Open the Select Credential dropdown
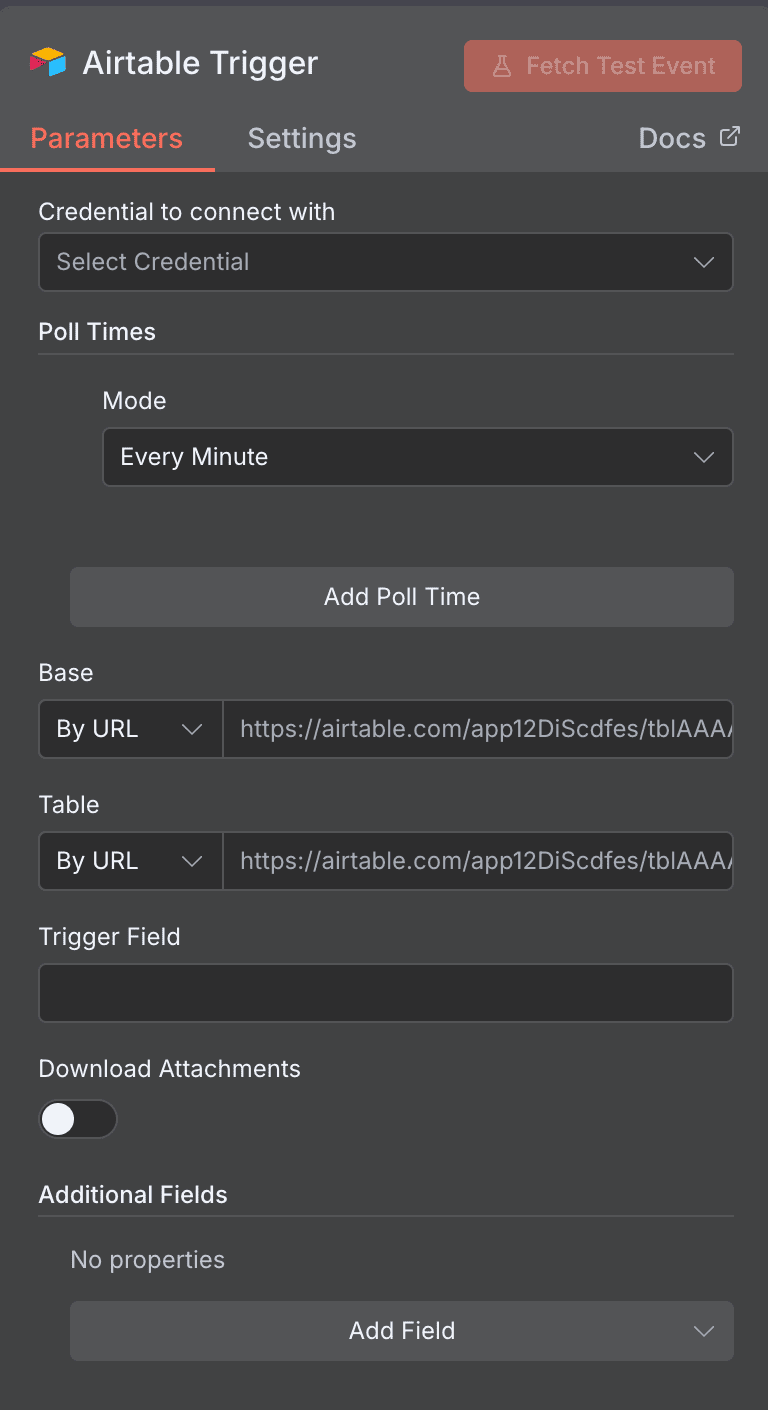This screenshot has width=768, height=1410. pos(385,261)
